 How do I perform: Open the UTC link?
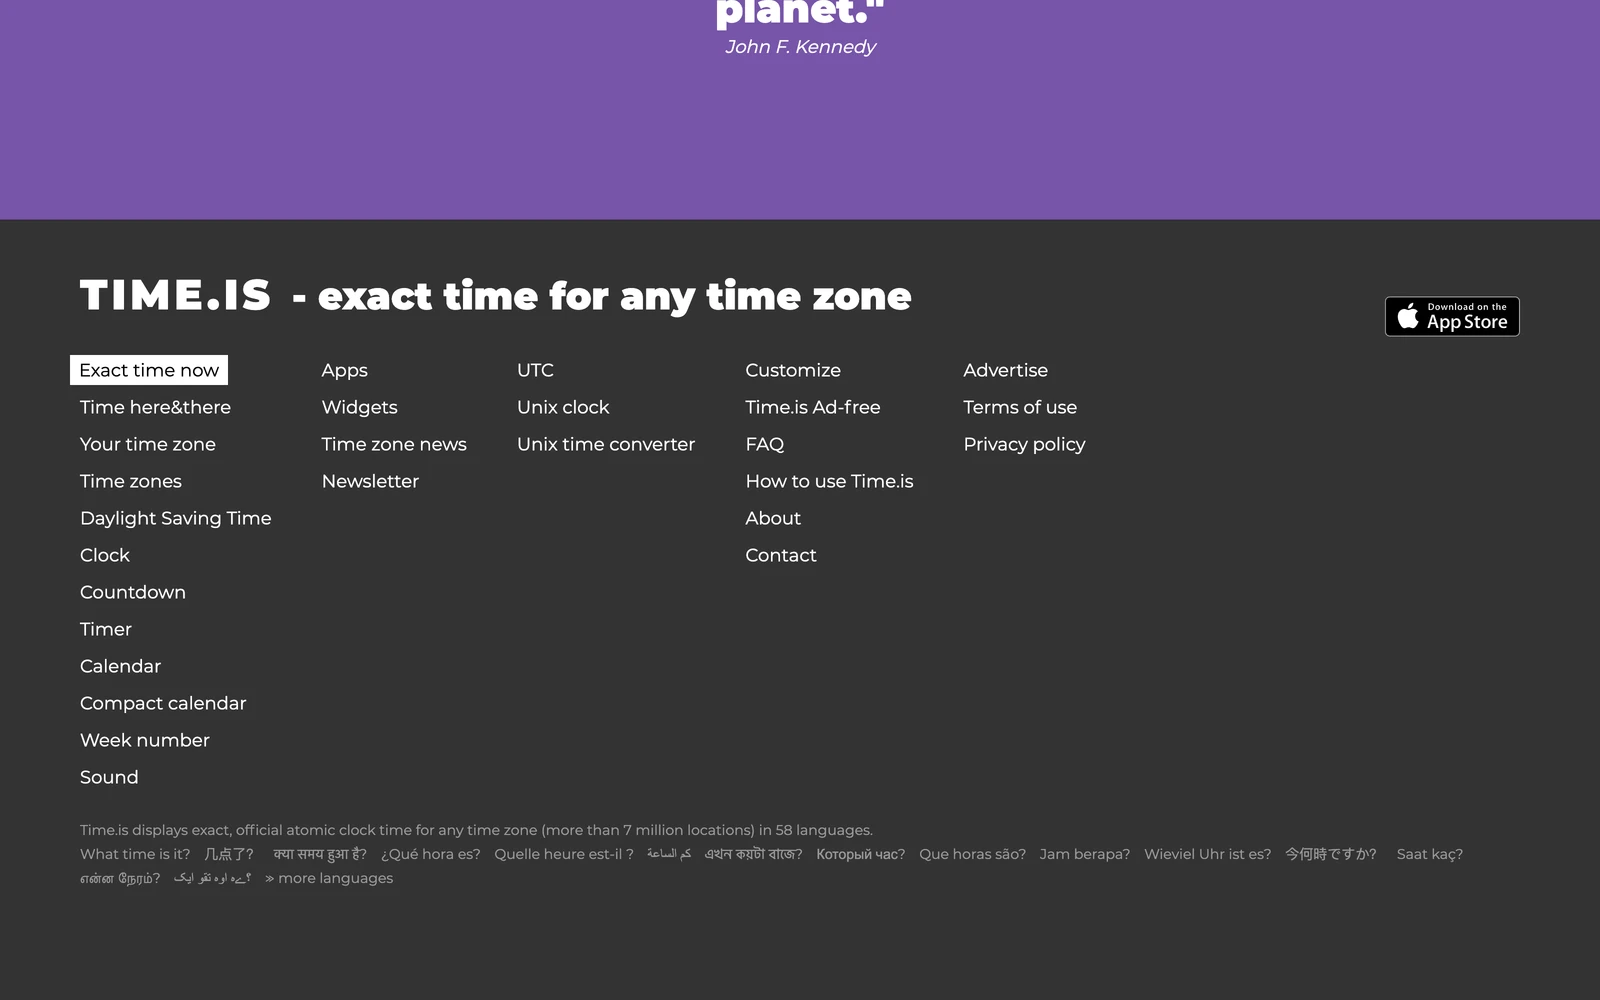point(535,370)
